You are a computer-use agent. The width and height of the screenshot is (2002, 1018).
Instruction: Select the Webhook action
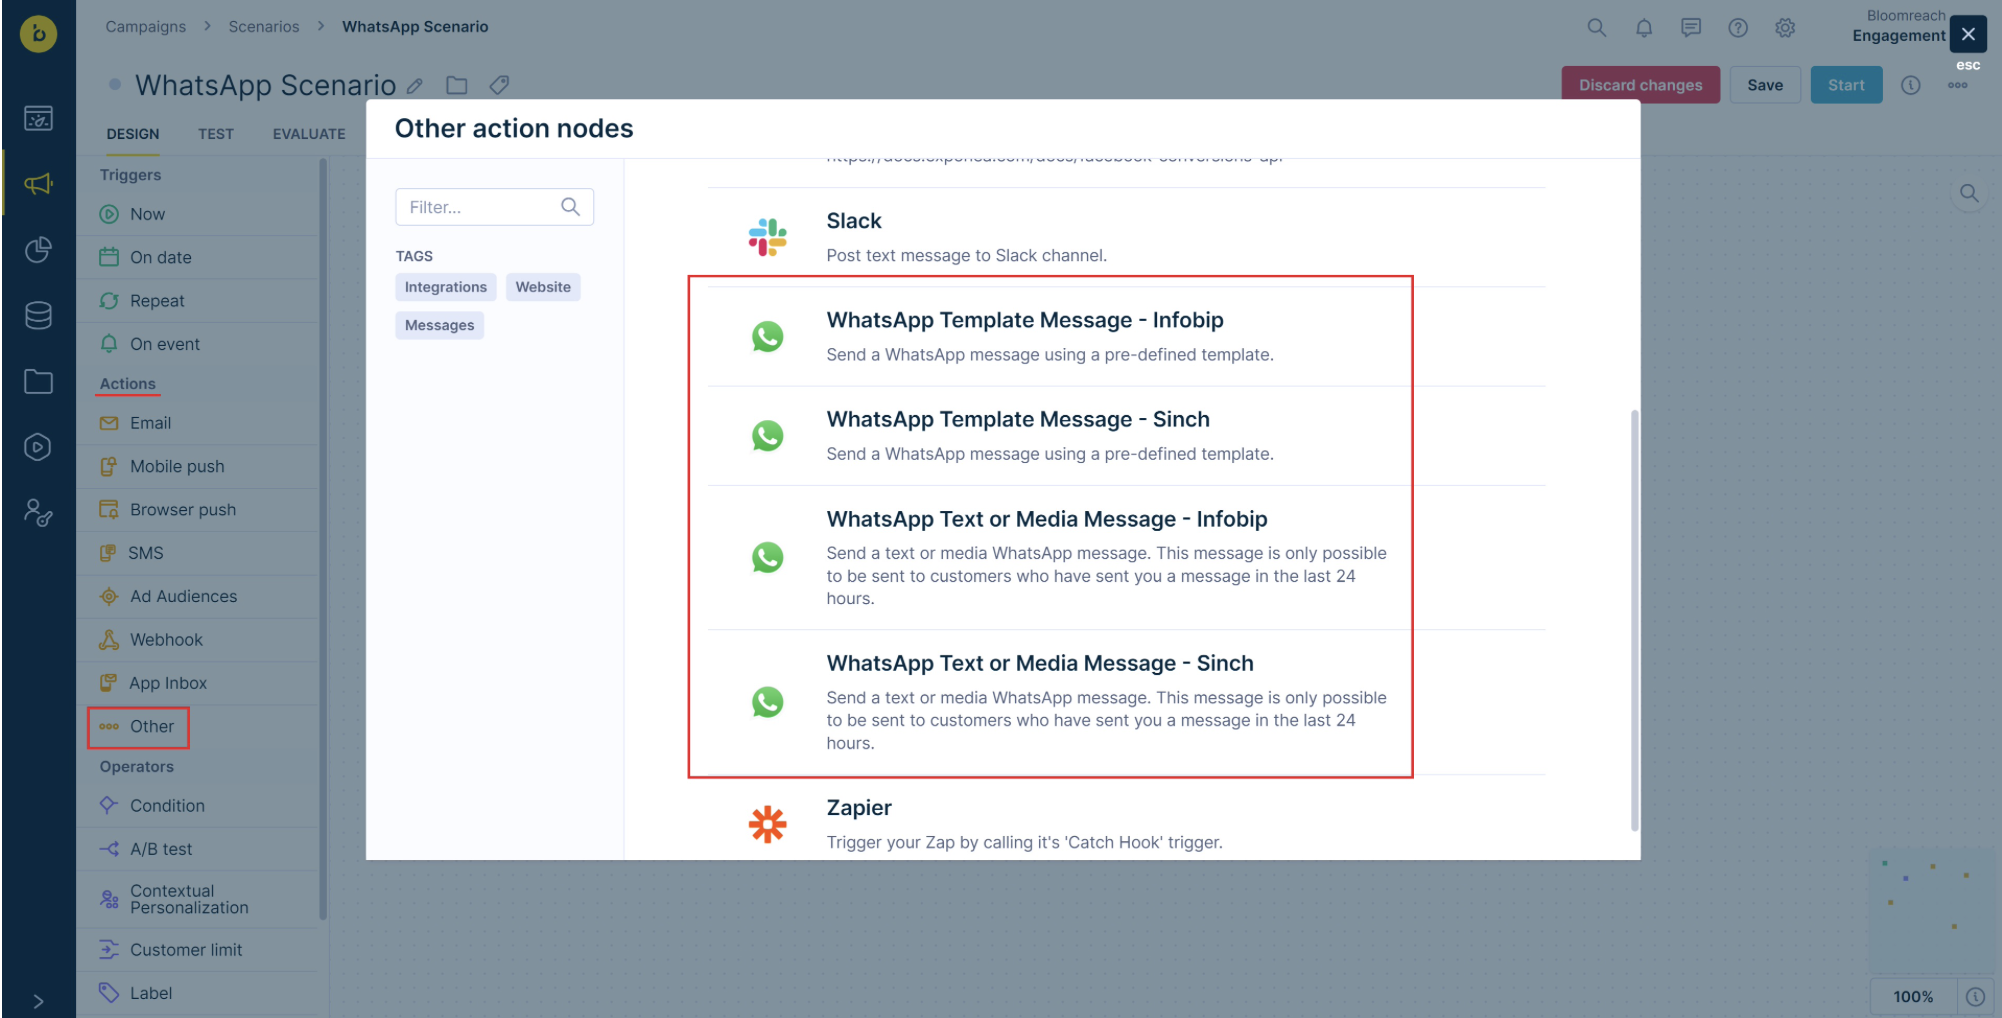pos(198,640)
